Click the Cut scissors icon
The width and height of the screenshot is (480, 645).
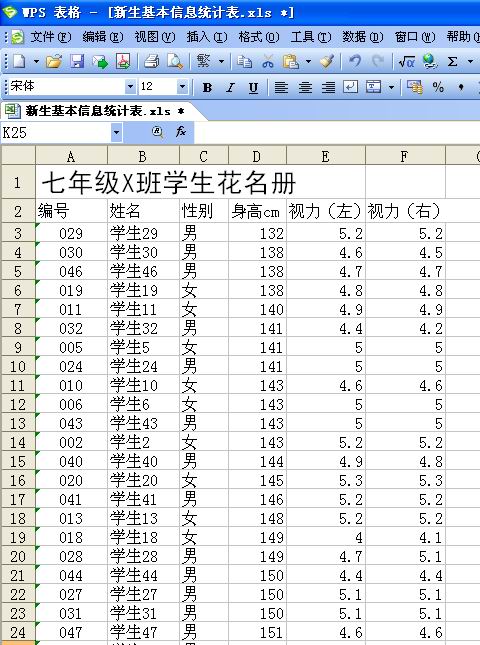268,62
